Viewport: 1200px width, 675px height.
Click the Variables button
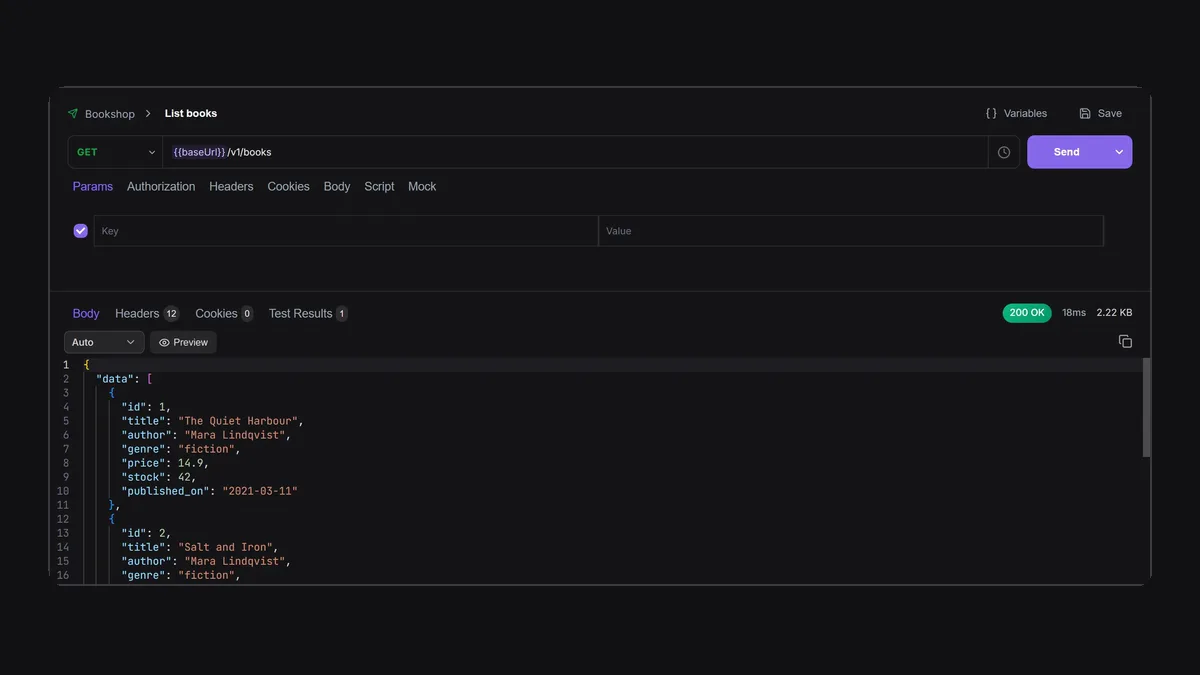1016,114
